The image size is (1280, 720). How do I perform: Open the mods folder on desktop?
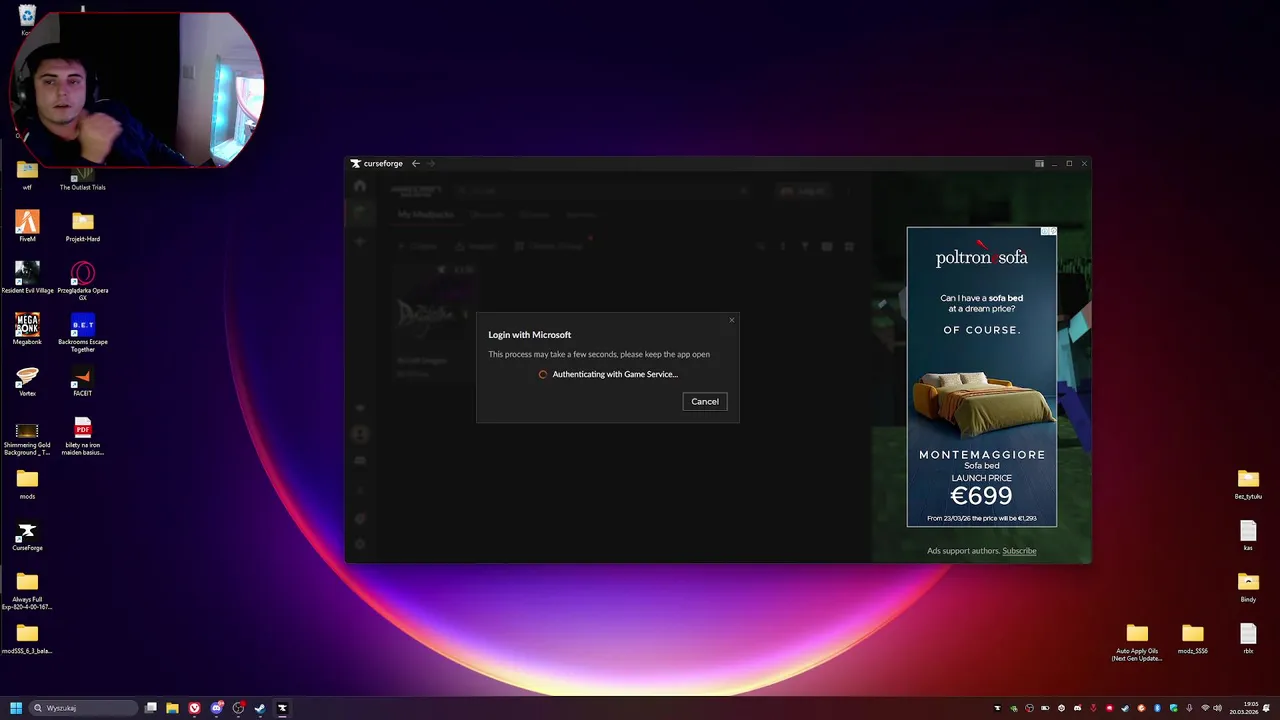click(x=27, y=484)
